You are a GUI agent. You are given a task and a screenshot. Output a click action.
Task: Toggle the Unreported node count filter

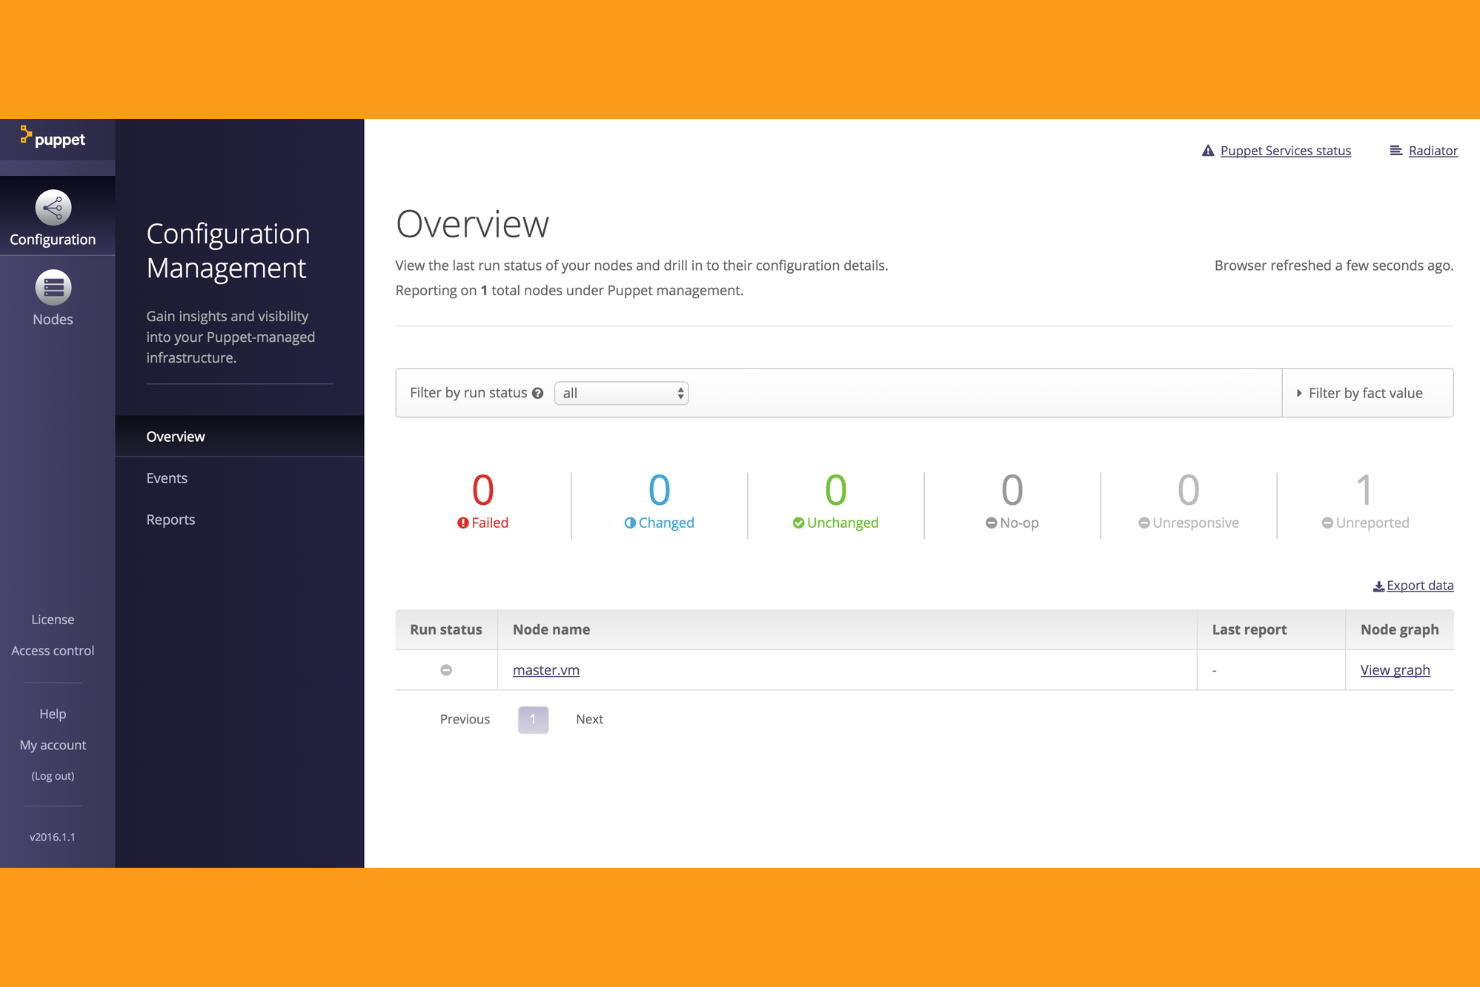[x=1364, y=500]
